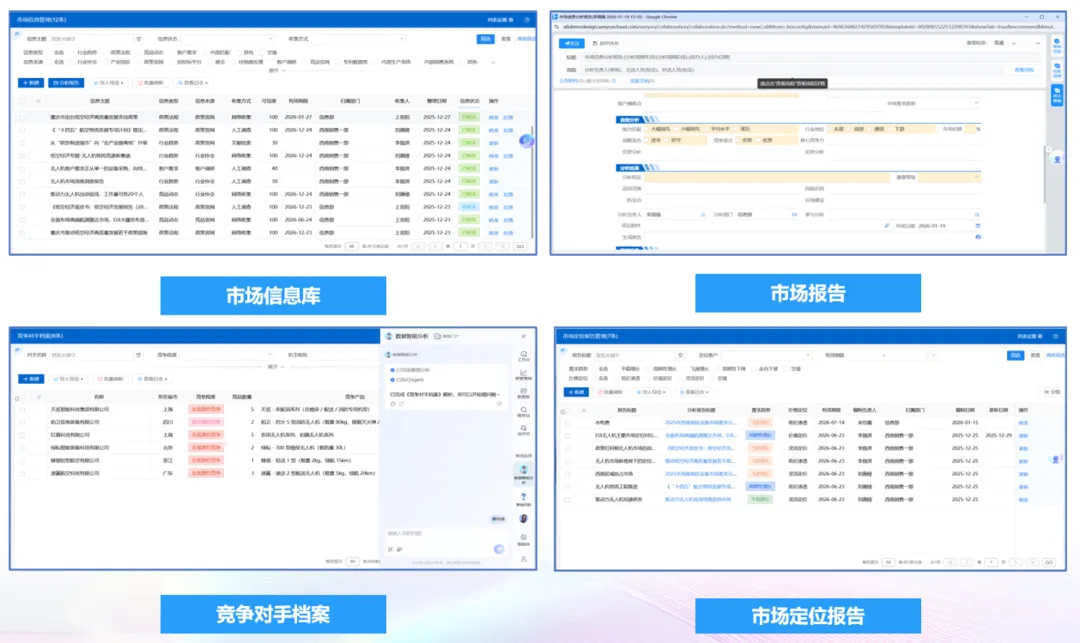Open the calendar icon beside the 2026-01-19 date
The width and height of the screenshot is (1080, 643).
click(978, 225)
